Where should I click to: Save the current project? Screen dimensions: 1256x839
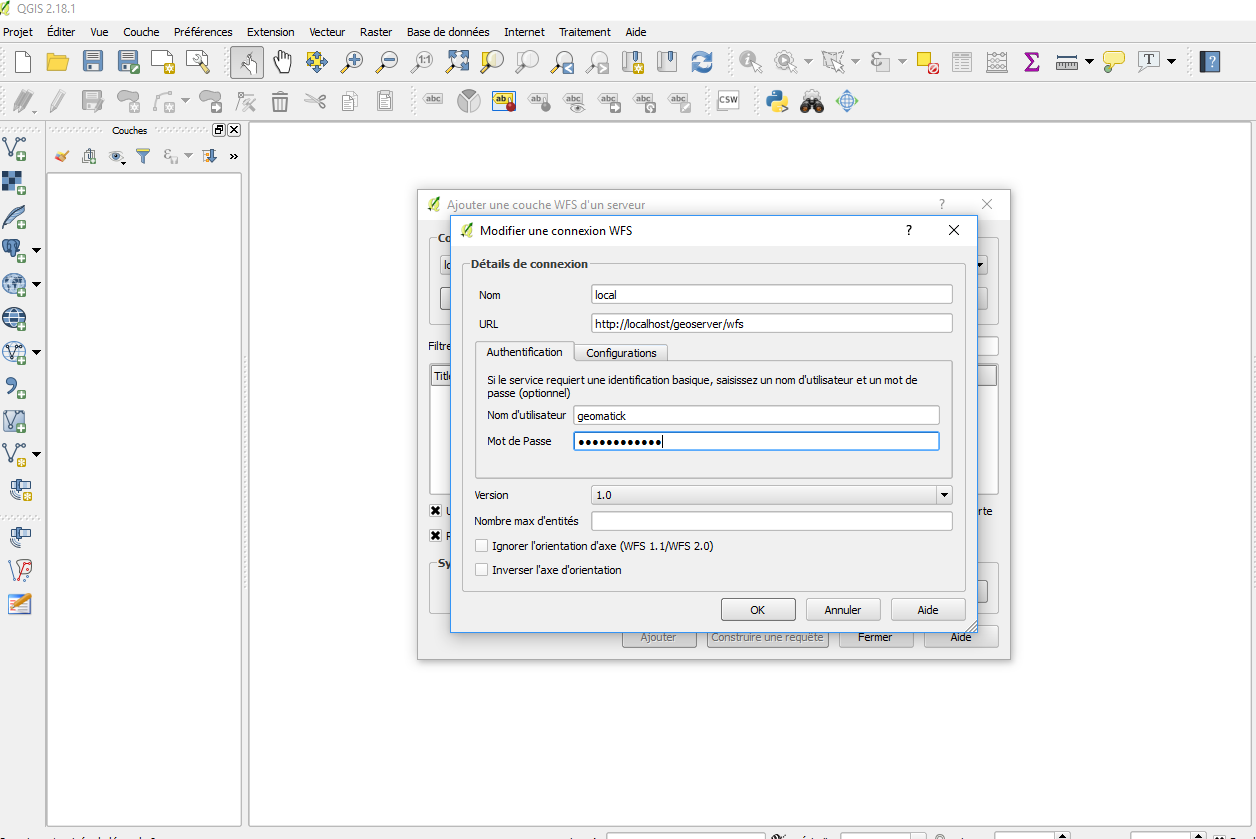point(93,62)
